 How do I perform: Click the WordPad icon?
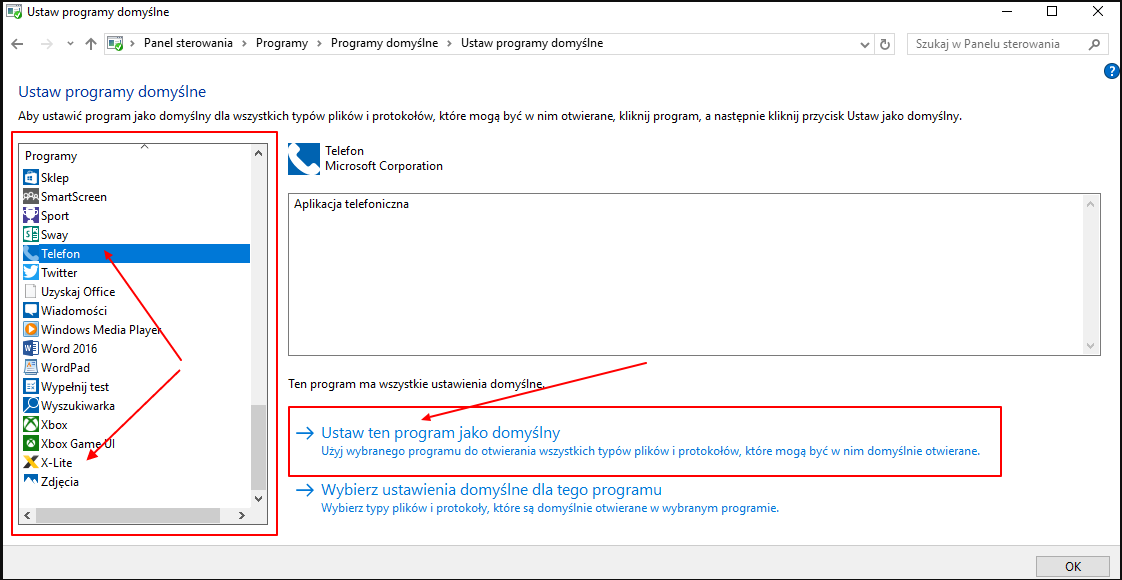pos(31,368)
